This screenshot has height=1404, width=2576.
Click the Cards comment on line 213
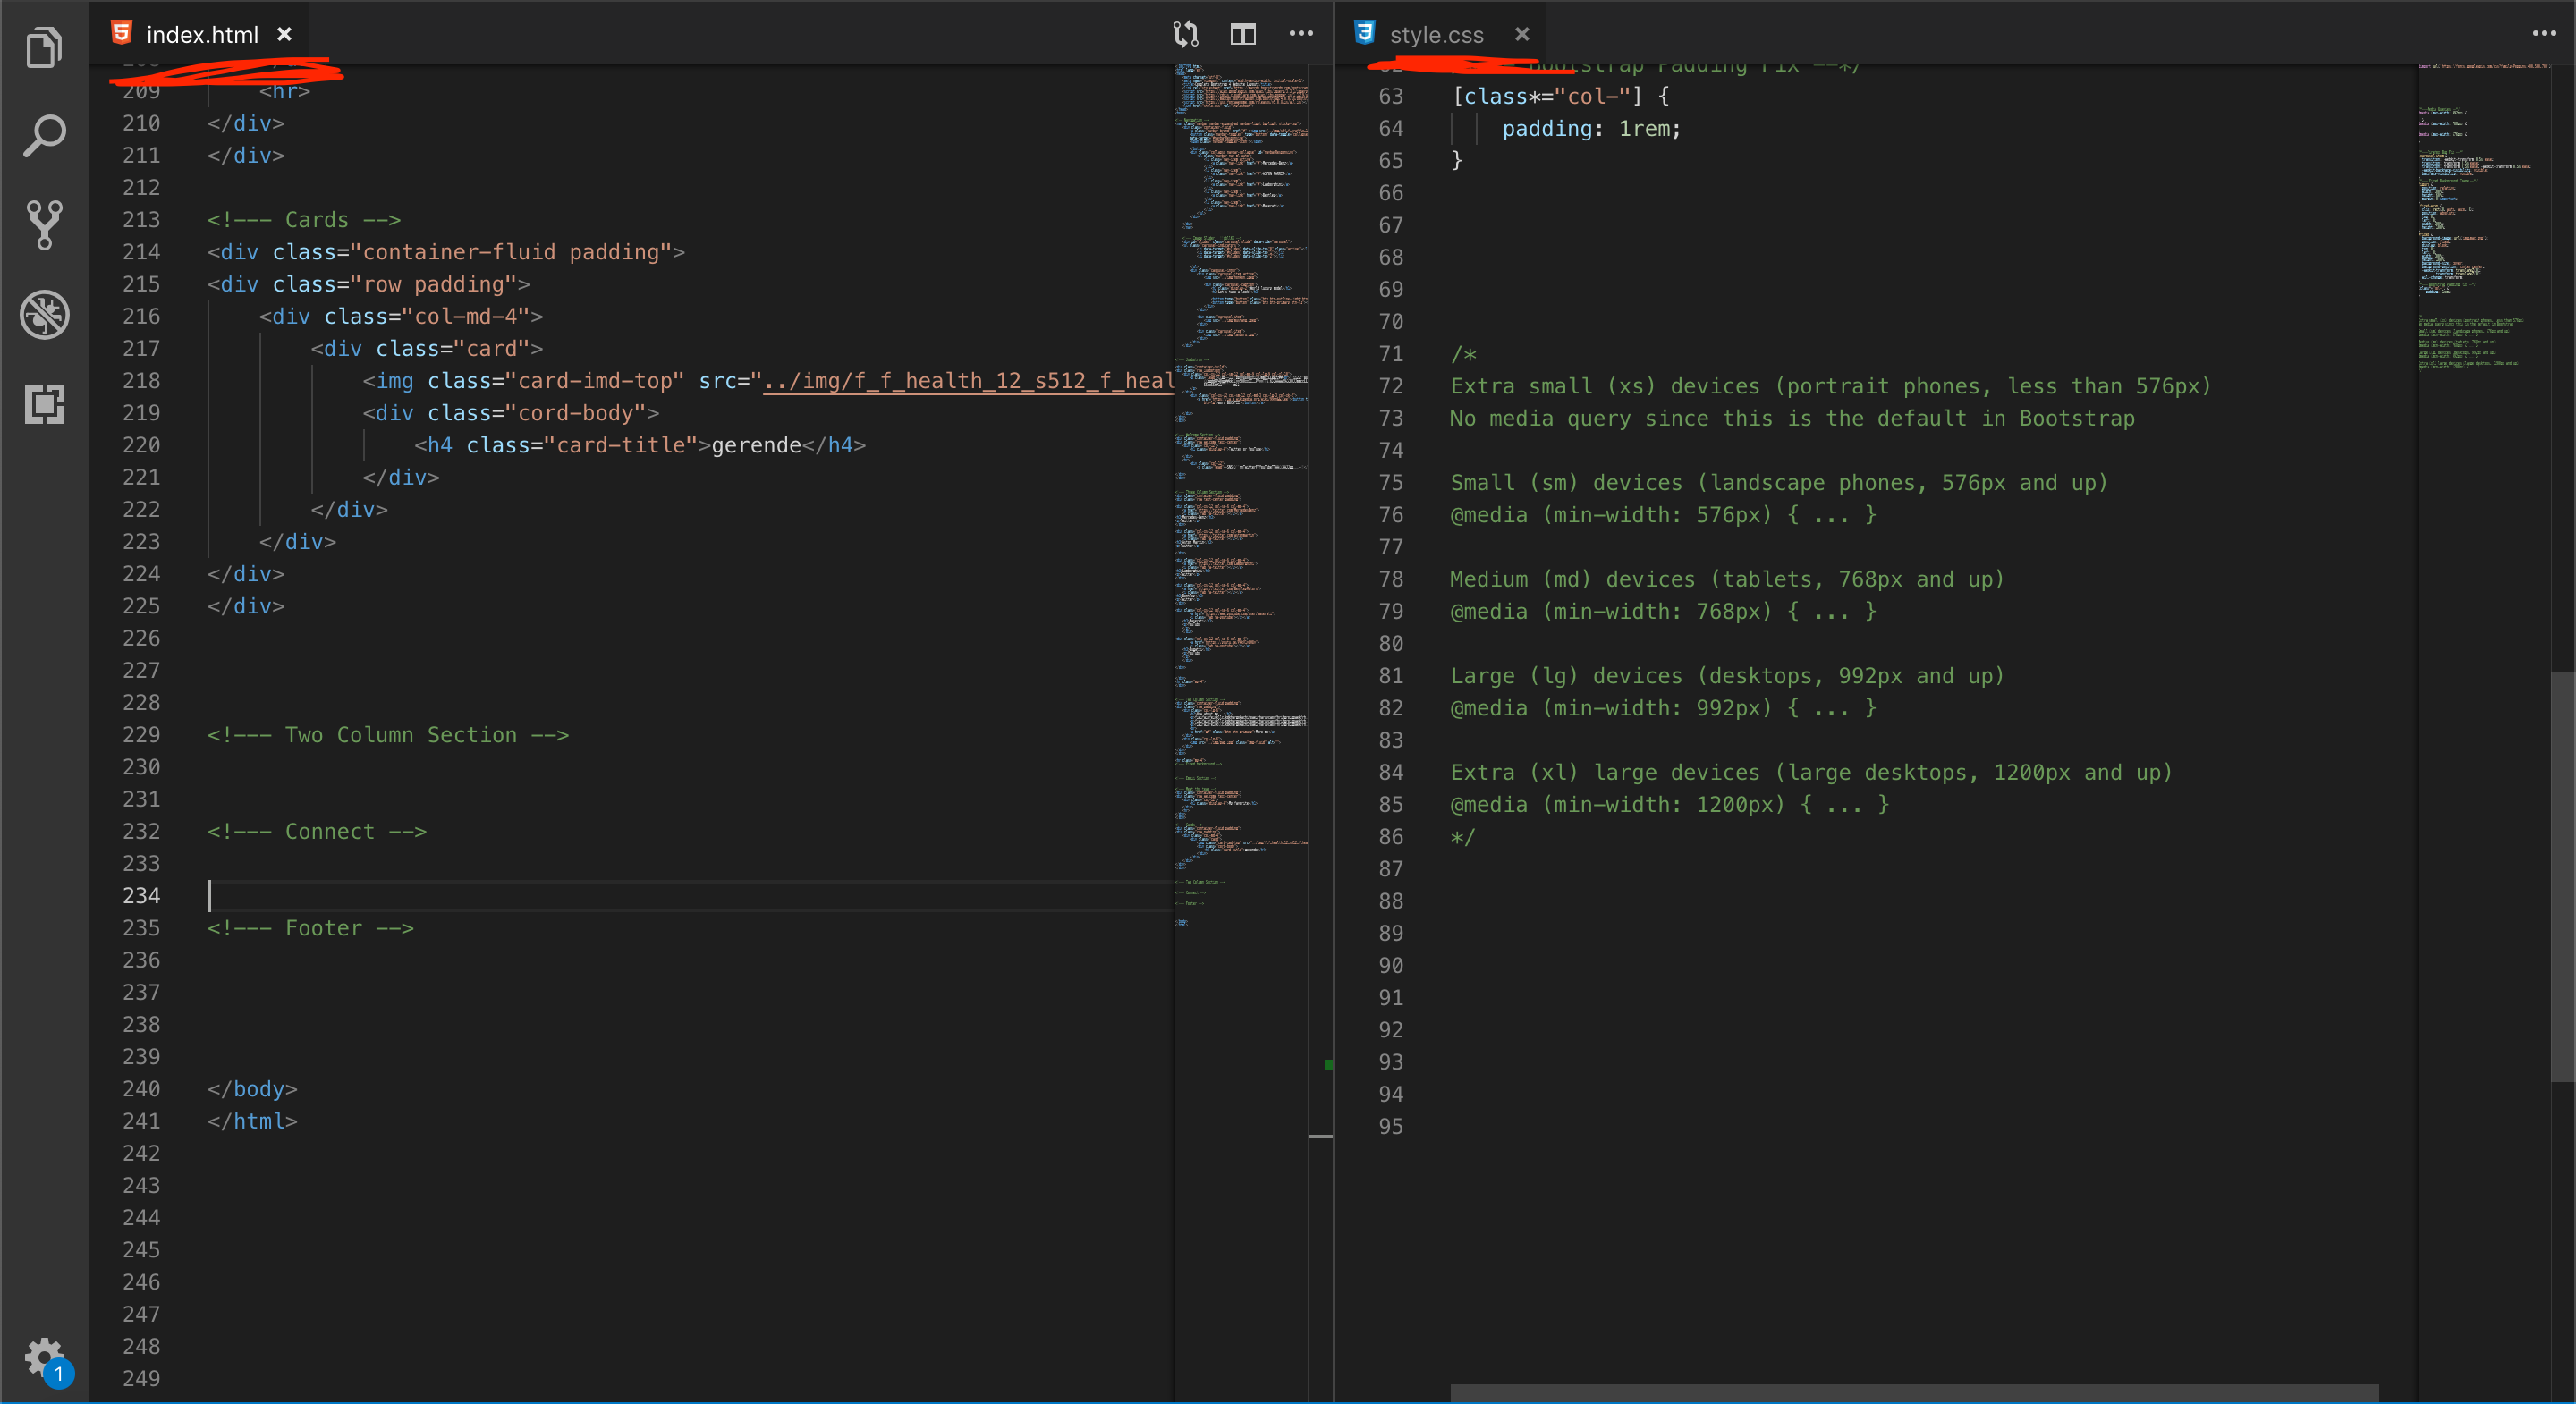point(304,220)
